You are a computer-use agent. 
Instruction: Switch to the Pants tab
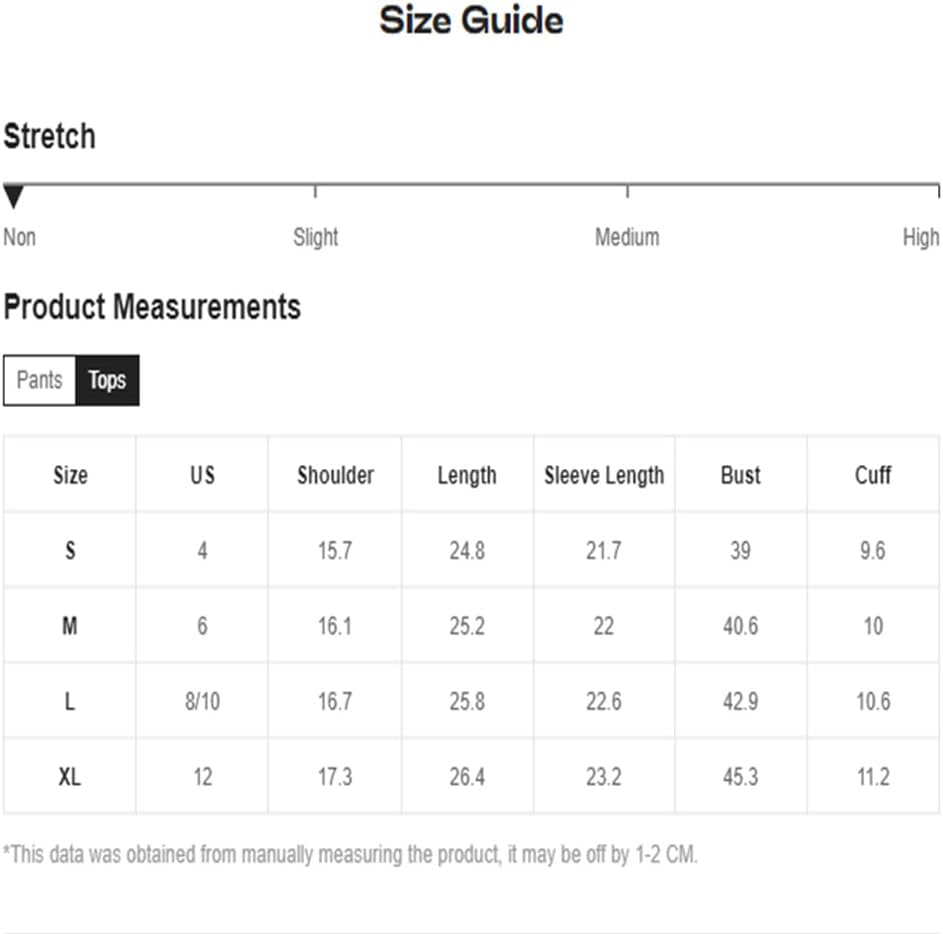point(40,380)
